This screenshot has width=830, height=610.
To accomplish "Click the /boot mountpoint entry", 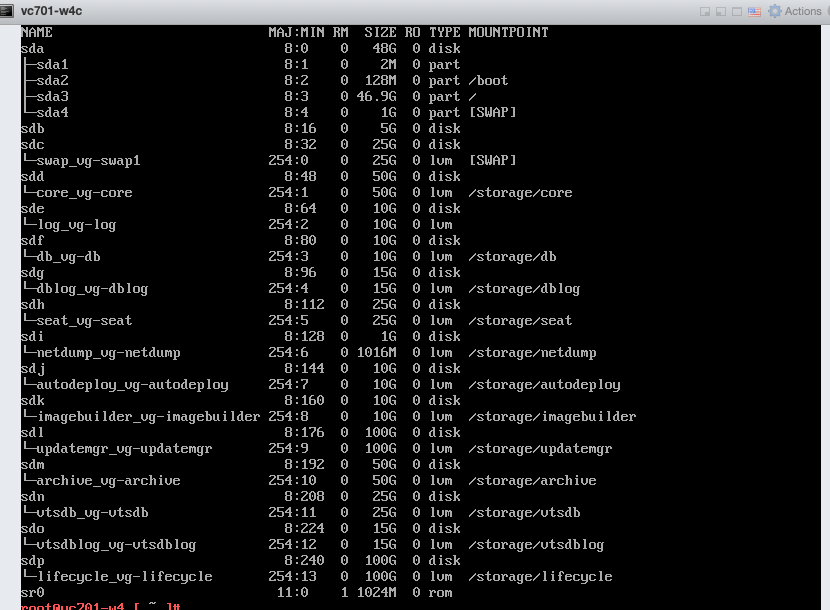I will tap(488, 80).
